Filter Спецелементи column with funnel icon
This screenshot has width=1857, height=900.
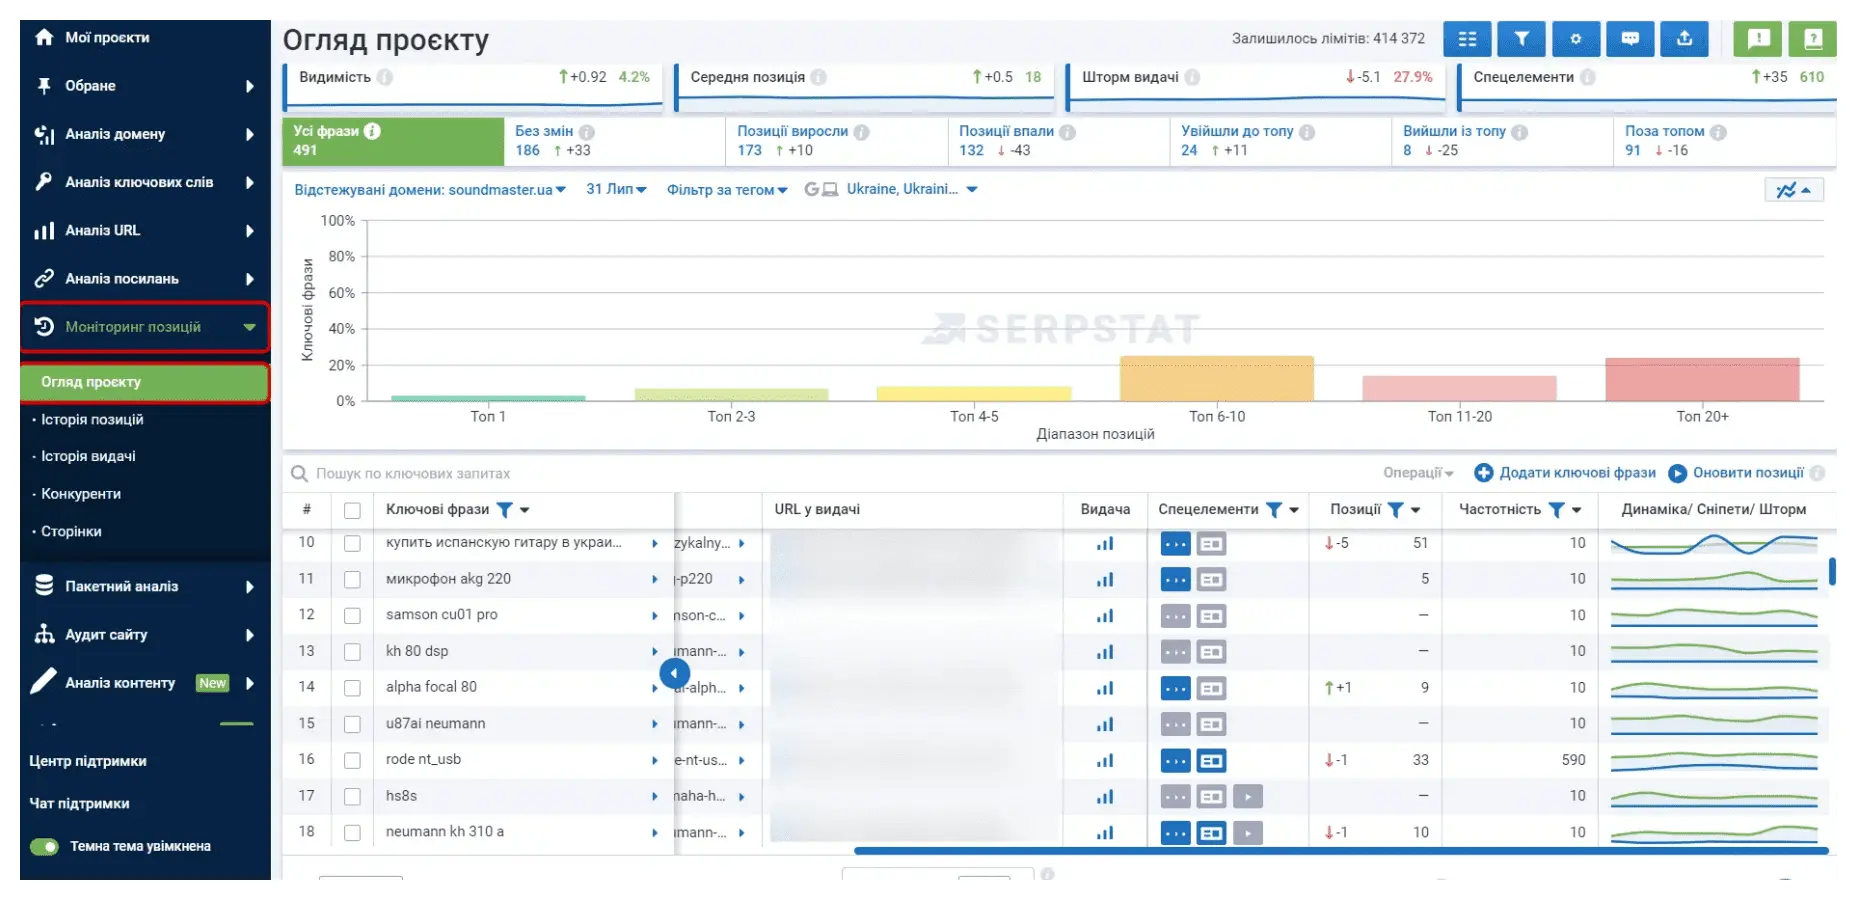click(x=1274, y=510)
